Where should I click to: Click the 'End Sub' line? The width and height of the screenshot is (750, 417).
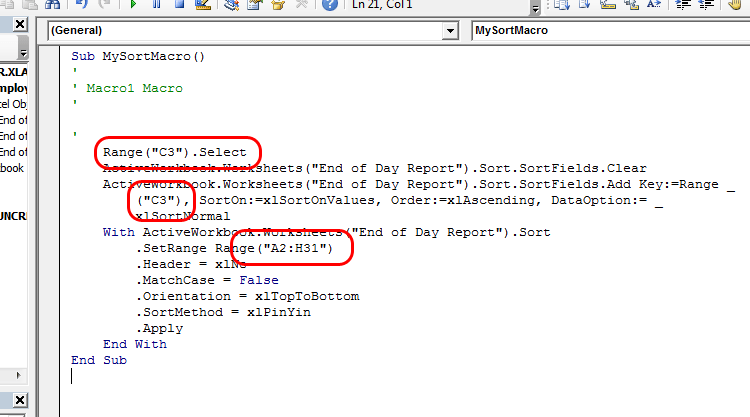pos(99,360)
